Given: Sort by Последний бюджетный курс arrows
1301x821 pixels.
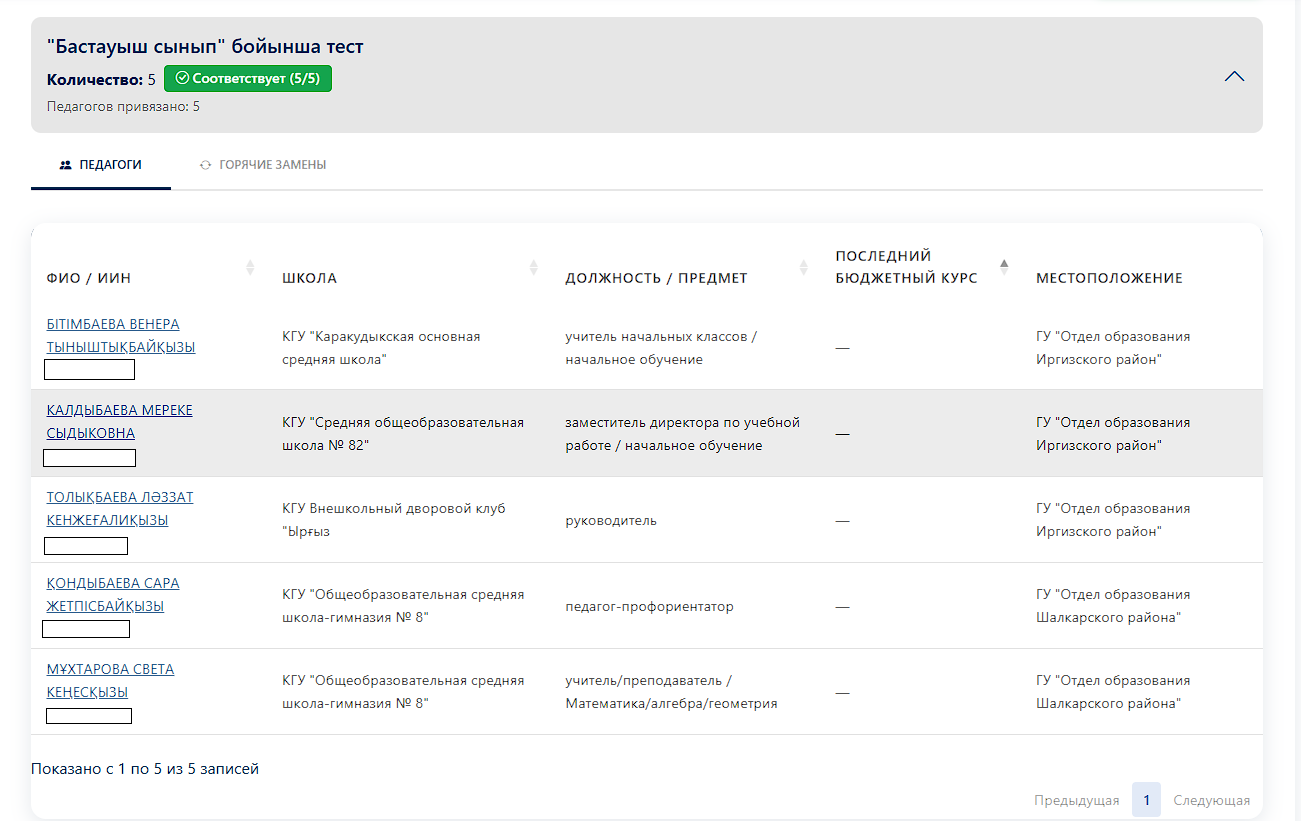Looking at the screenshot, I should tap(1004, 267).
